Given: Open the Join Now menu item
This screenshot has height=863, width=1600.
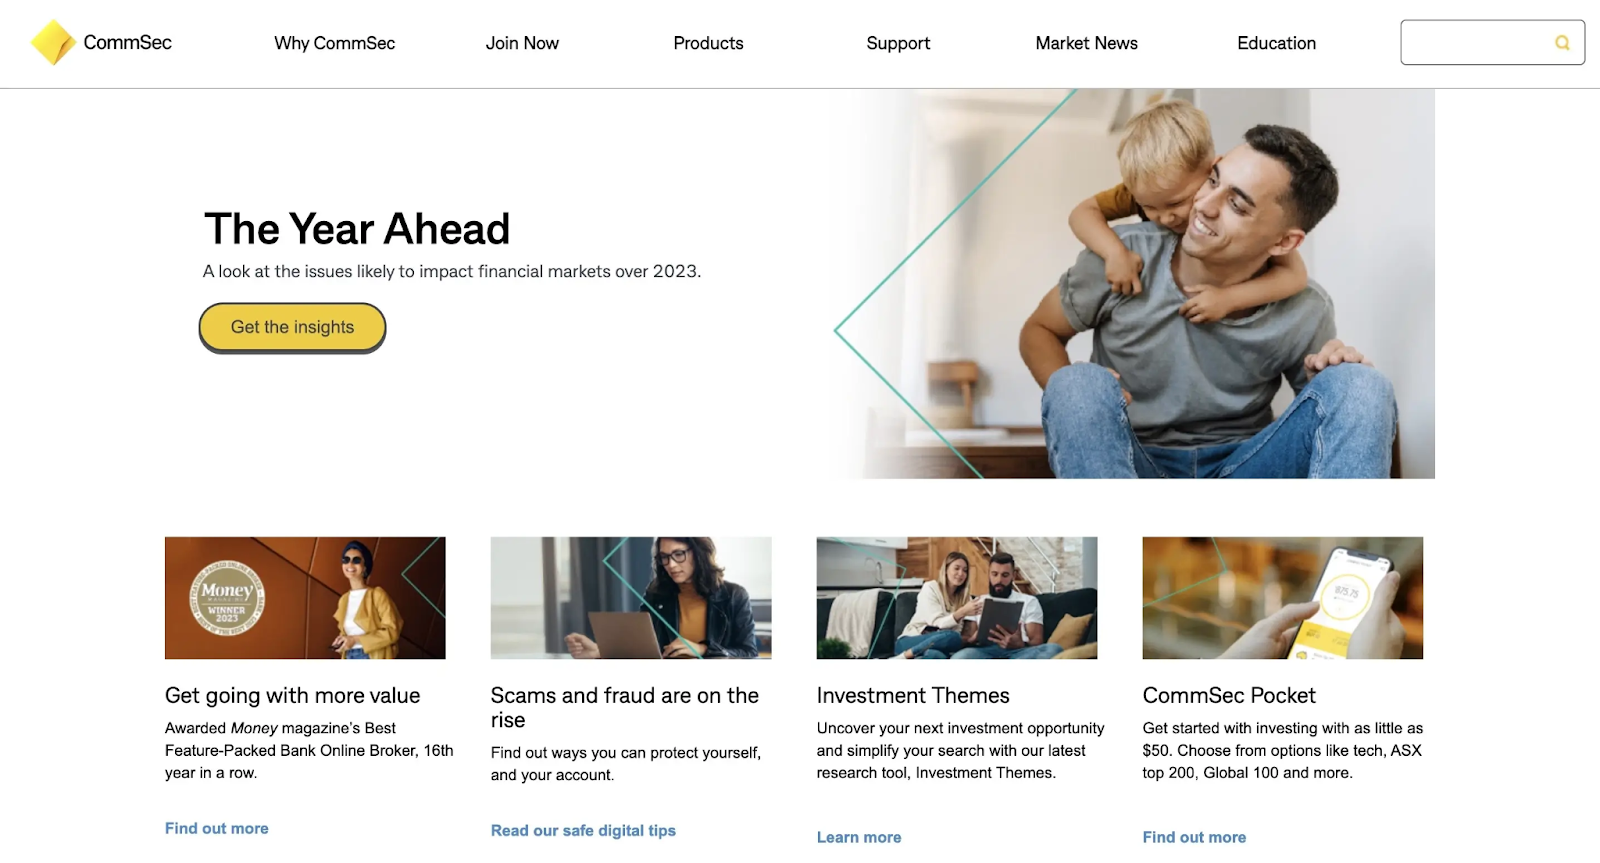Looking at the screenshot, I should click(522, 43).
